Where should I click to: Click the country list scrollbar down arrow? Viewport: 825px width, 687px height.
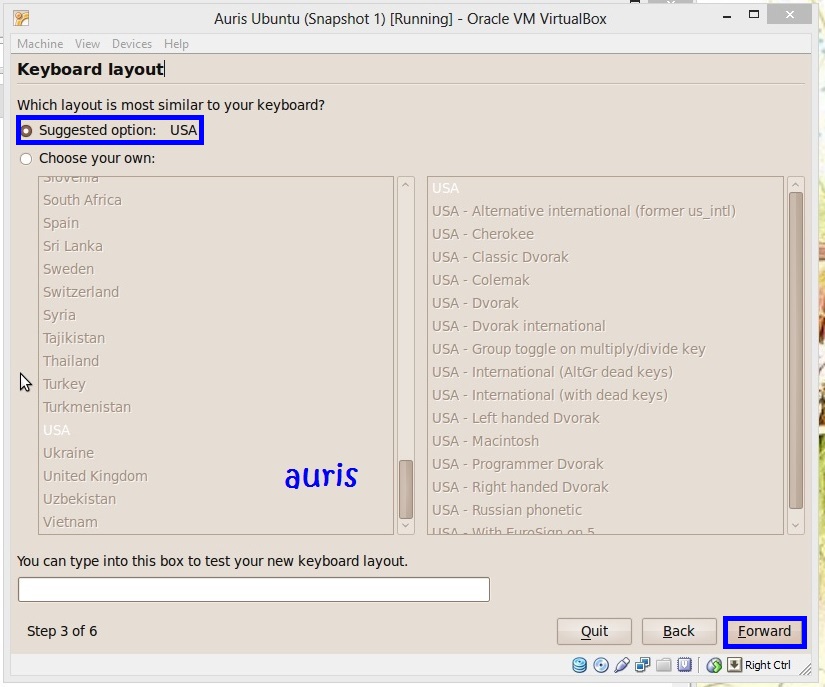click(x=405, y=526)
